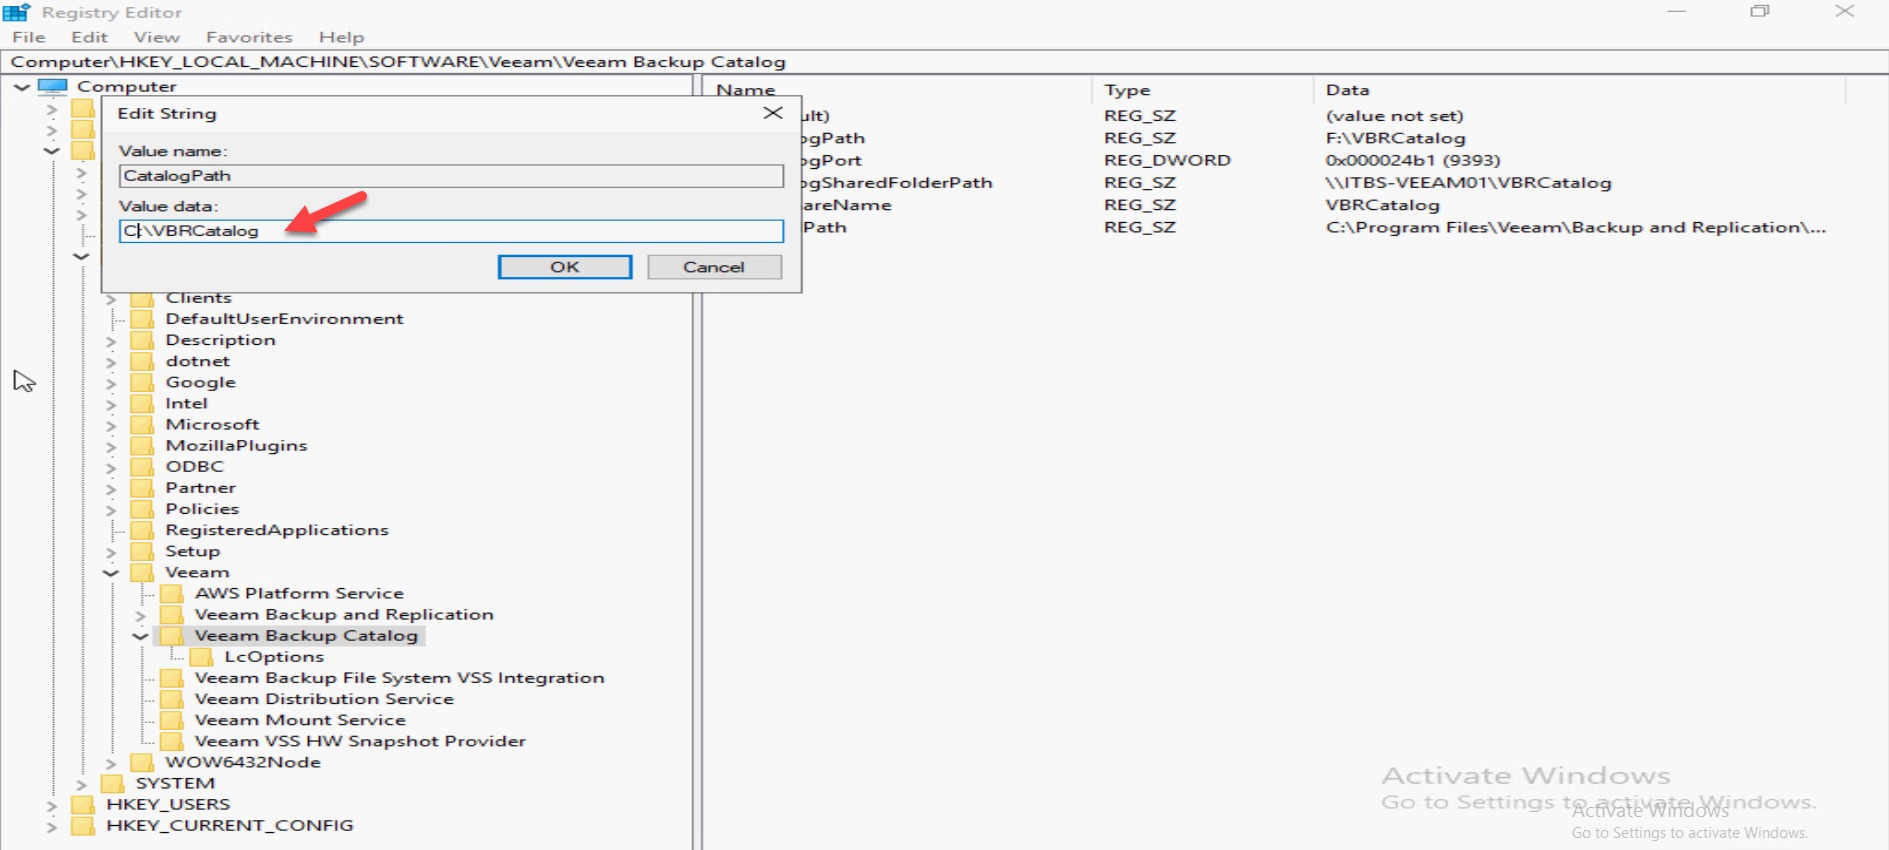Screen dimensions: 1889x850
Task: Open the Help menu
Action: coord(341,37)
